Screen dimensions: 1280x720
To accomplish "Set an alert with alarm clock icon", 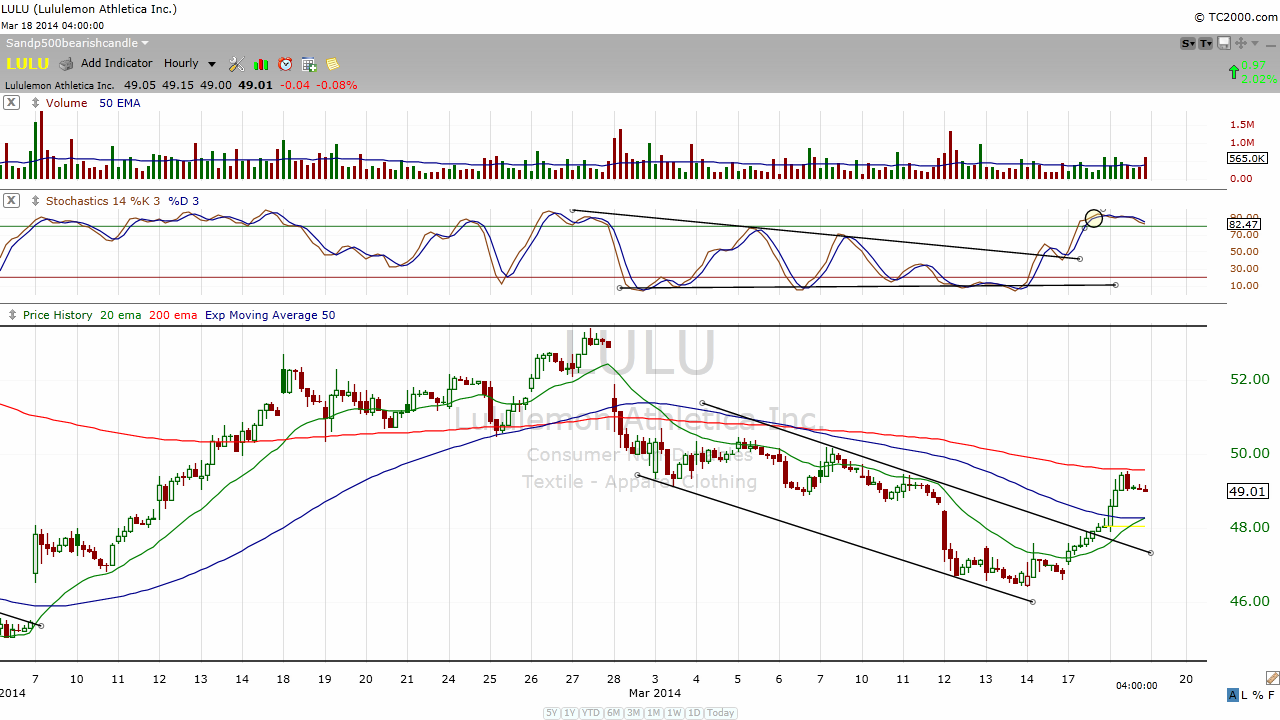I will (x=285, y=64).
